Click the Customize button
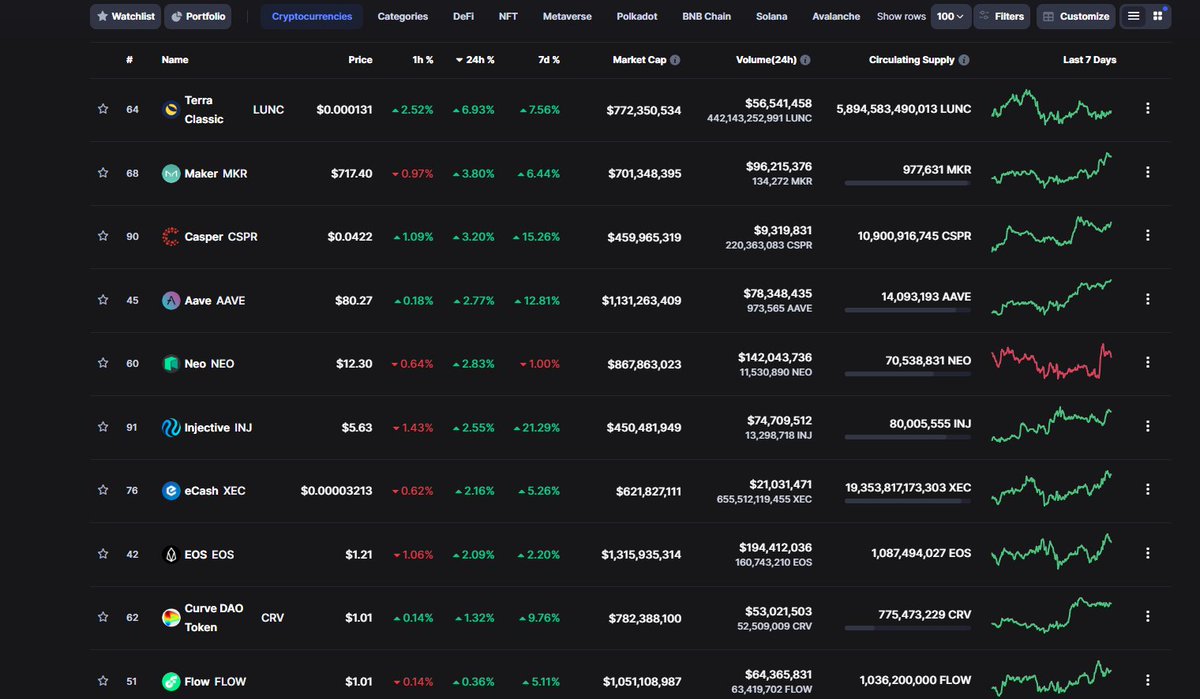The height and width of the screenshot is (699, 1200). click(1077, 16)
